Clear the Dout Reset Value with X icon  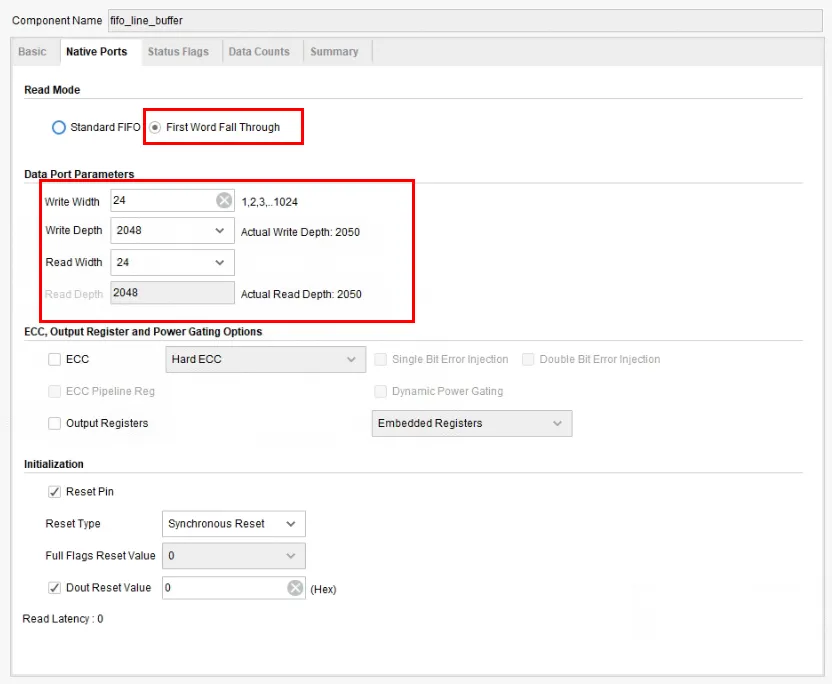pyautogui.click(x=295, y=588)
